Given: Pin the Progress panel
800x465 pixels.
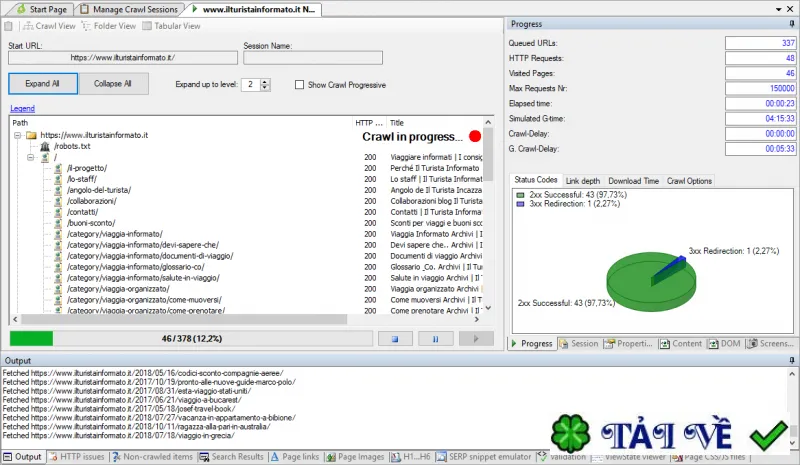Looking at the screenshot, I should coord(792,24).
